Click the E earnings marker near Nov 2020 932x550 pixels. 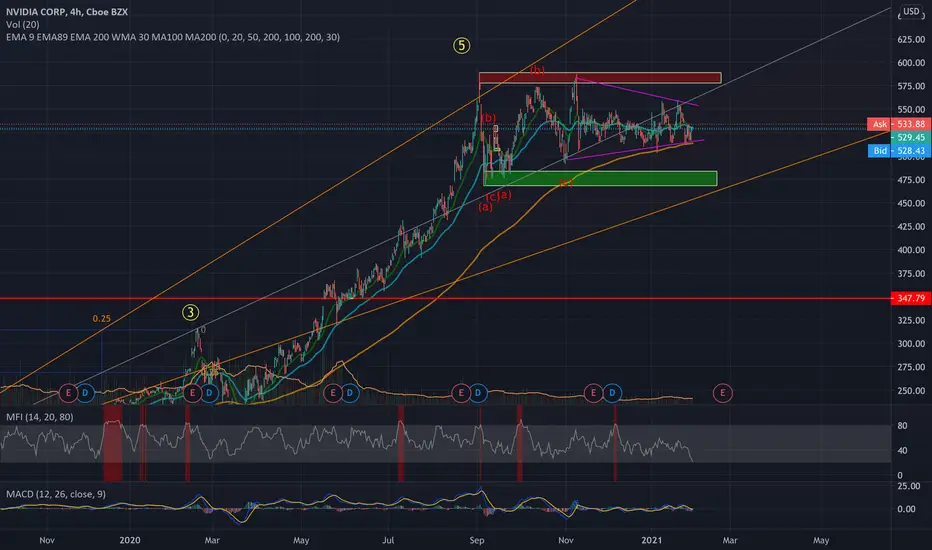coord(593,392)
